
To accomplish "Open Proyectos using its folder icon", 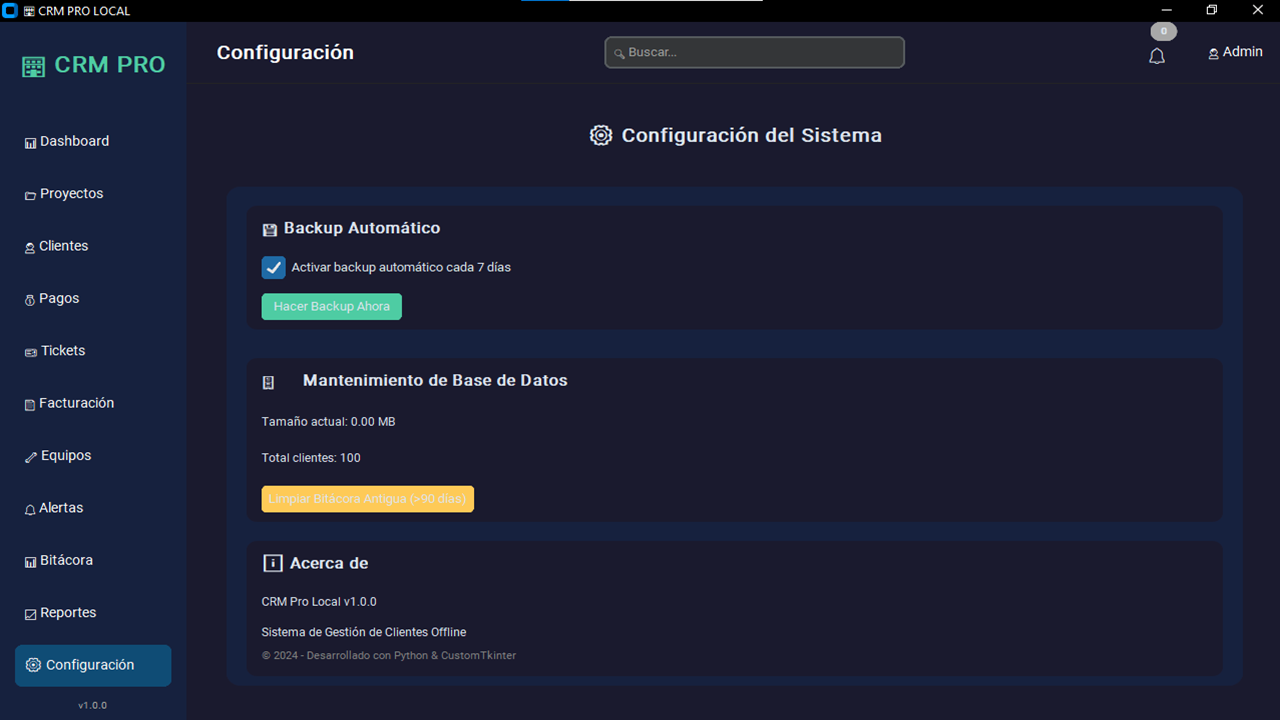I will 29,193.
